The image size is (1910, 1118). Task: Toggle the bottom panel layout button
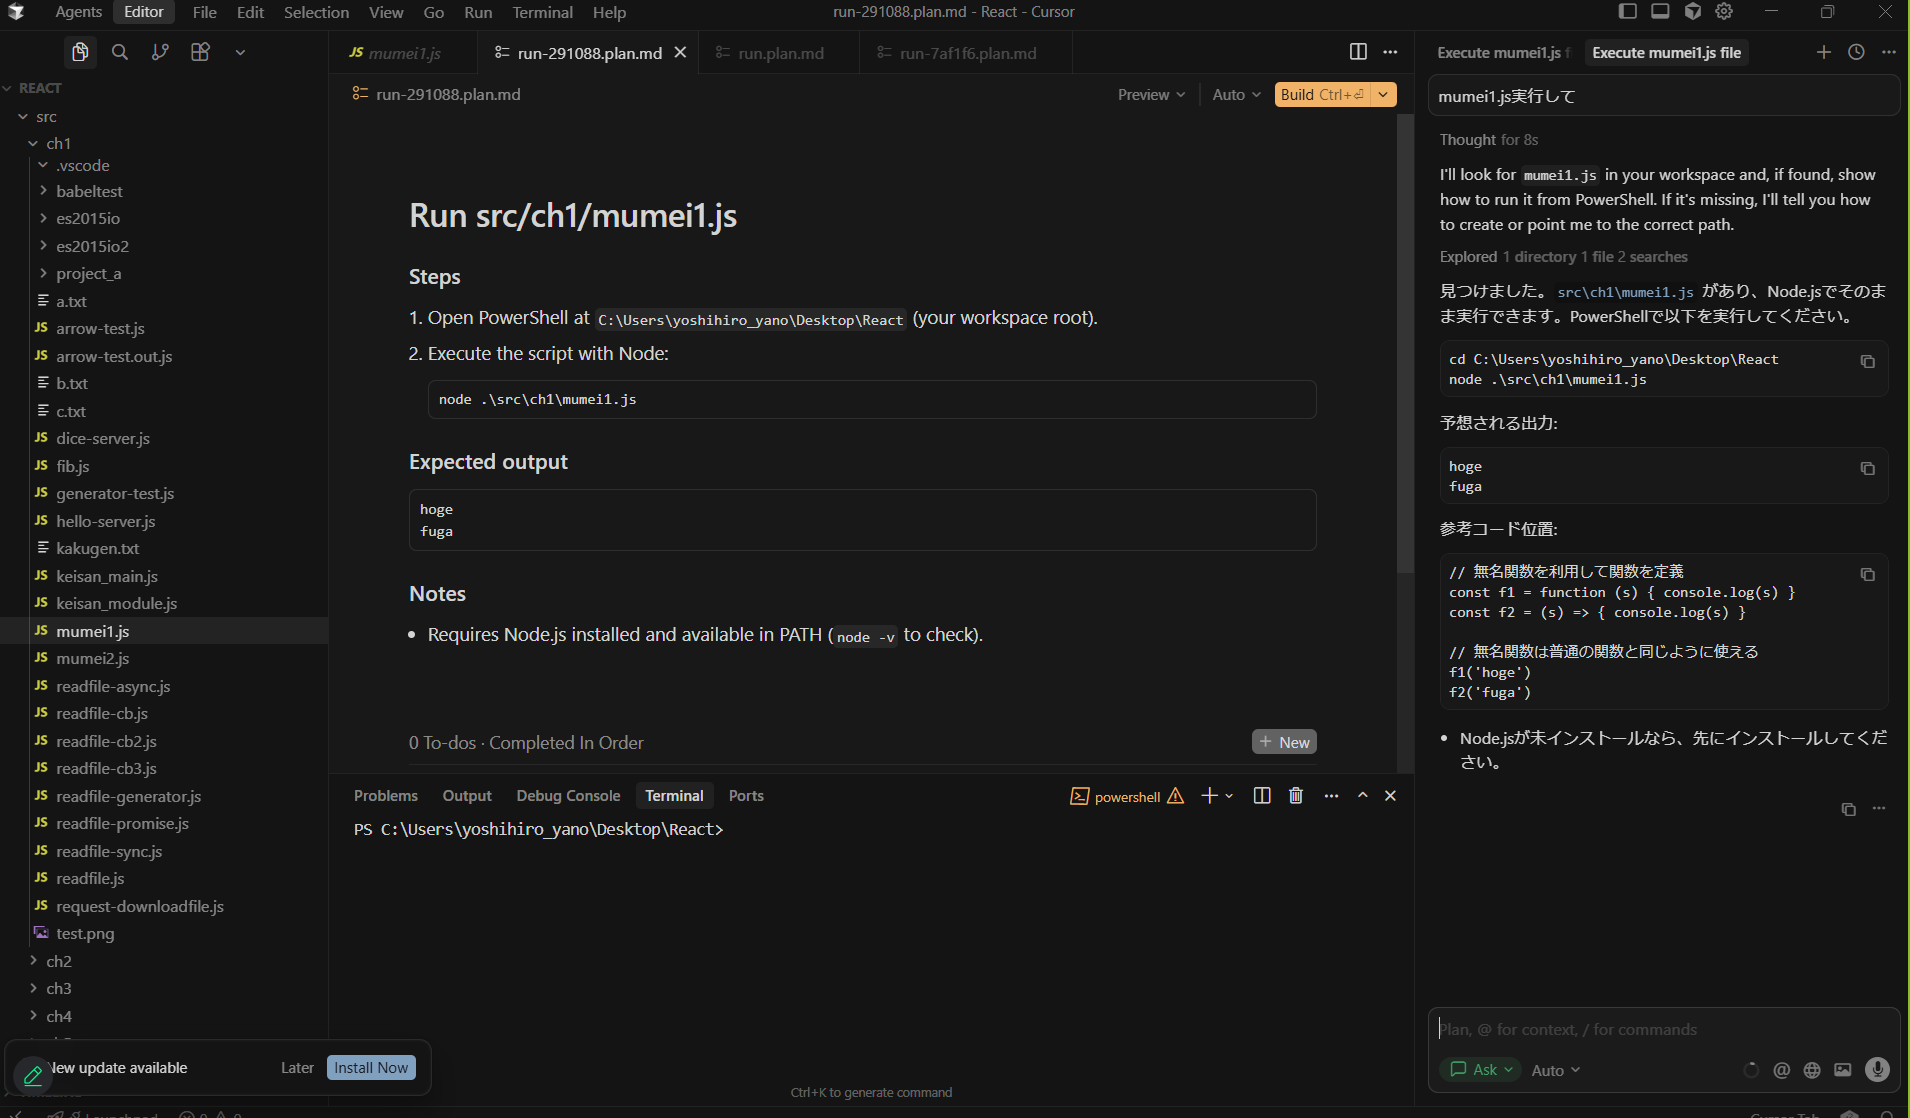(1660, 12)
